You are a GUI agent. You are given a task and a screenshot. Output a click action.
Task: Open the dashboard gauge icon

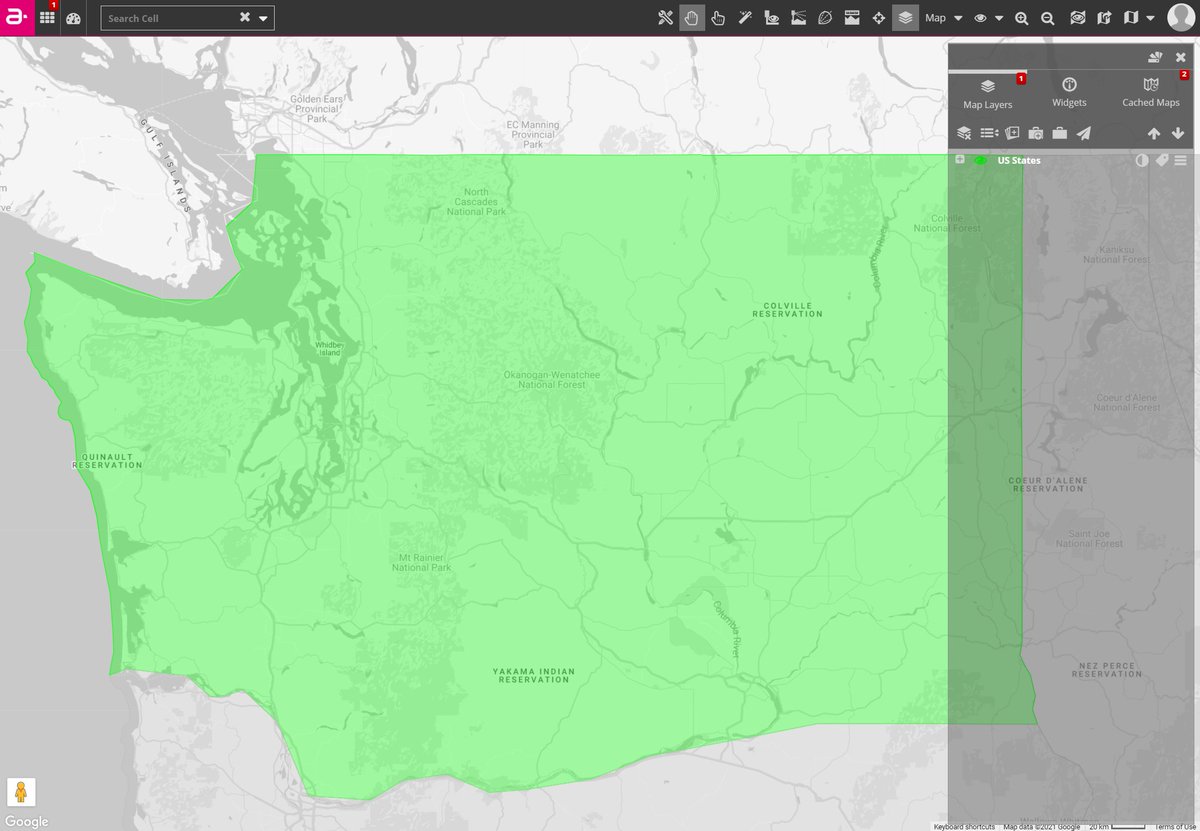(x=74, y=18)
